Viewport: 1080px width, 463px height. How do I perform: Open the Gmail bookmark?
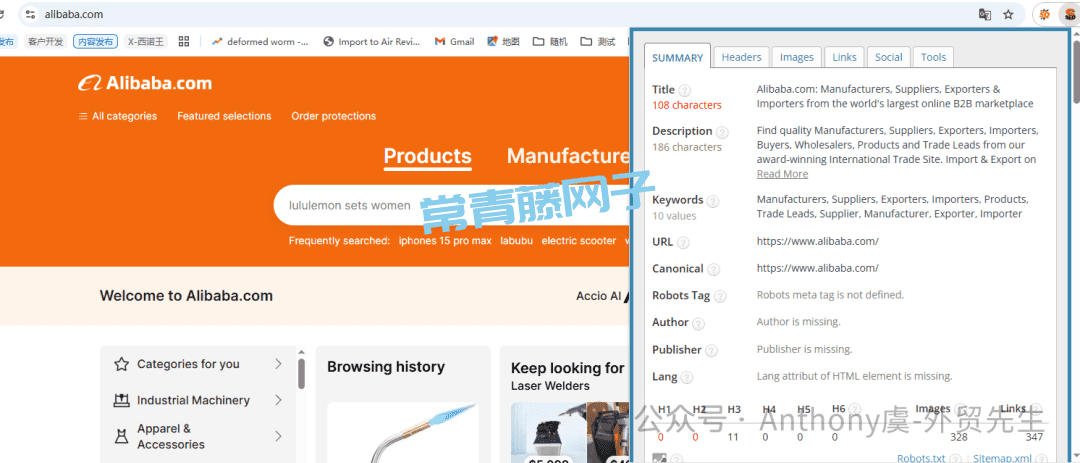(x=455, y=41)
